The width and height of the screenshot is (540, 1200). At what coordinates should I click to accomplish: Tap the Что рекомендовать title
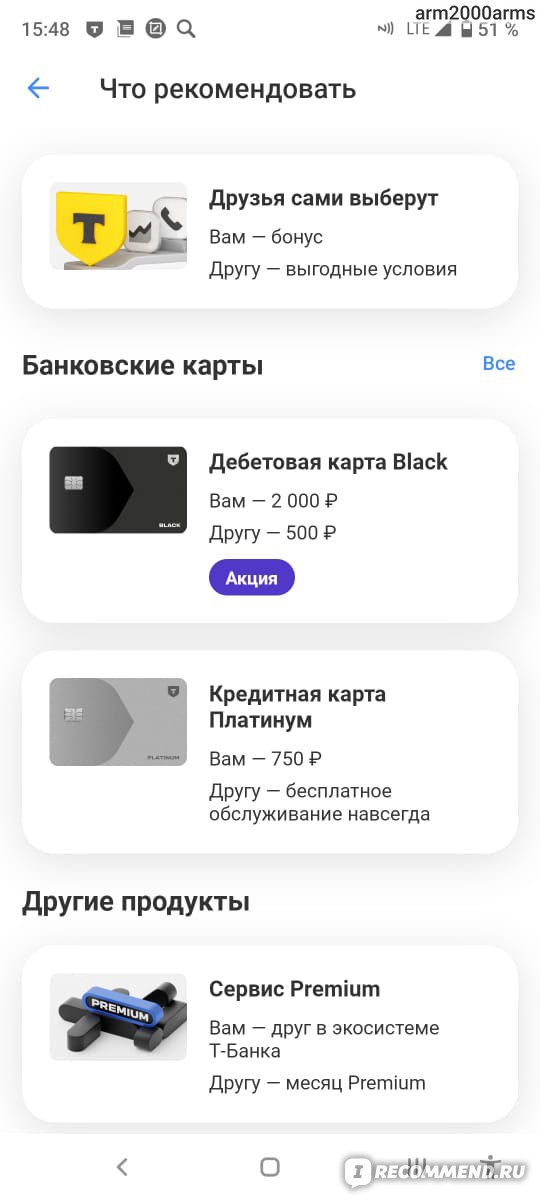pyautogui.click(x=228, y=89)
